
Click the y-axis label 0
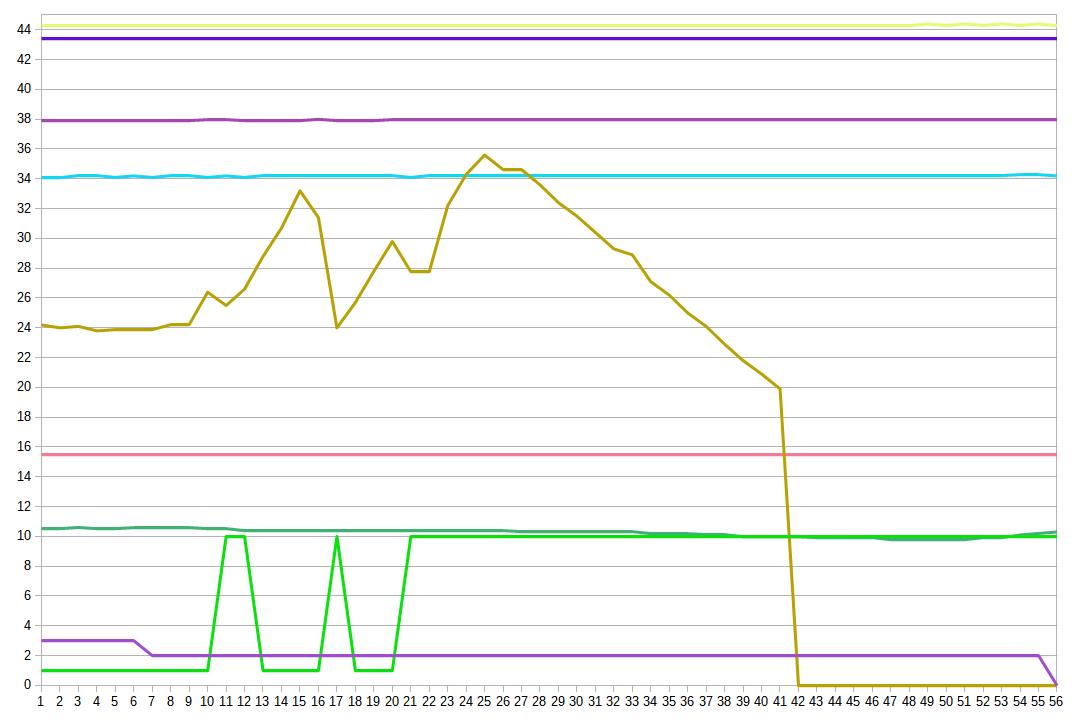tap(27, 685)
